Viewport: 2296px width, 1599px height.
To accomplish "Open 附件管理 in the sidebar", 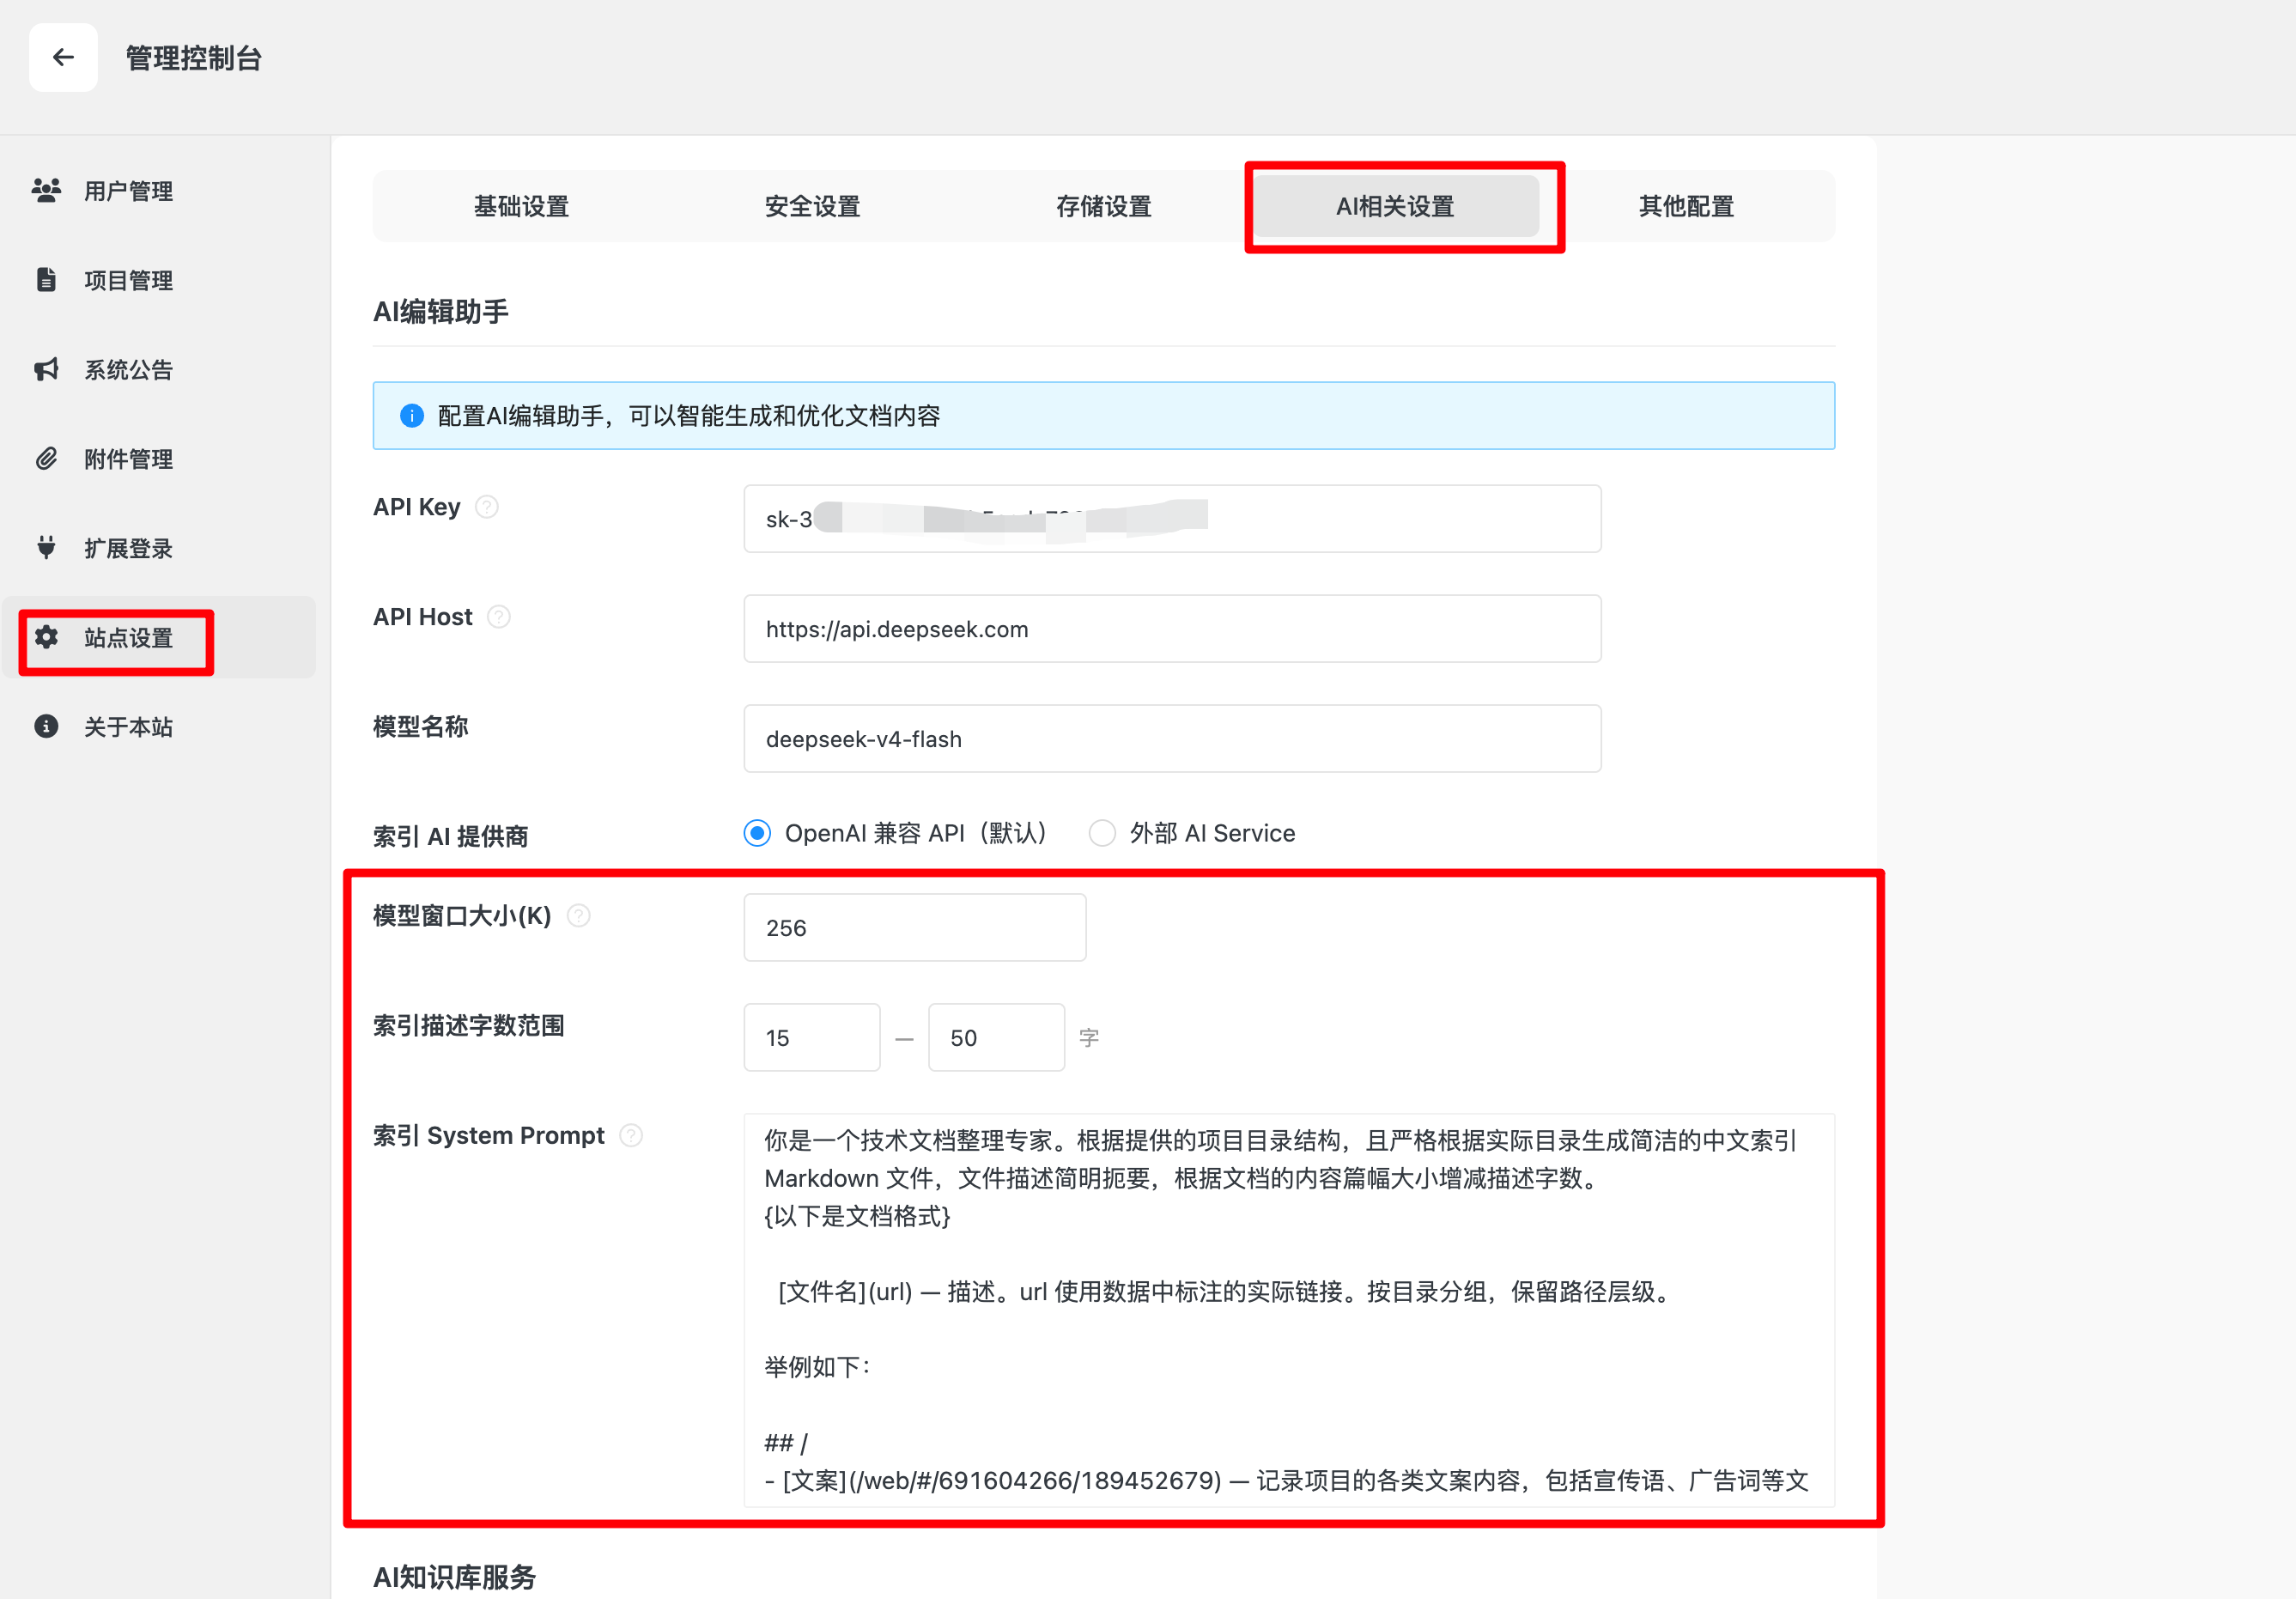I will pyautogui.click(x=160, y=458).
